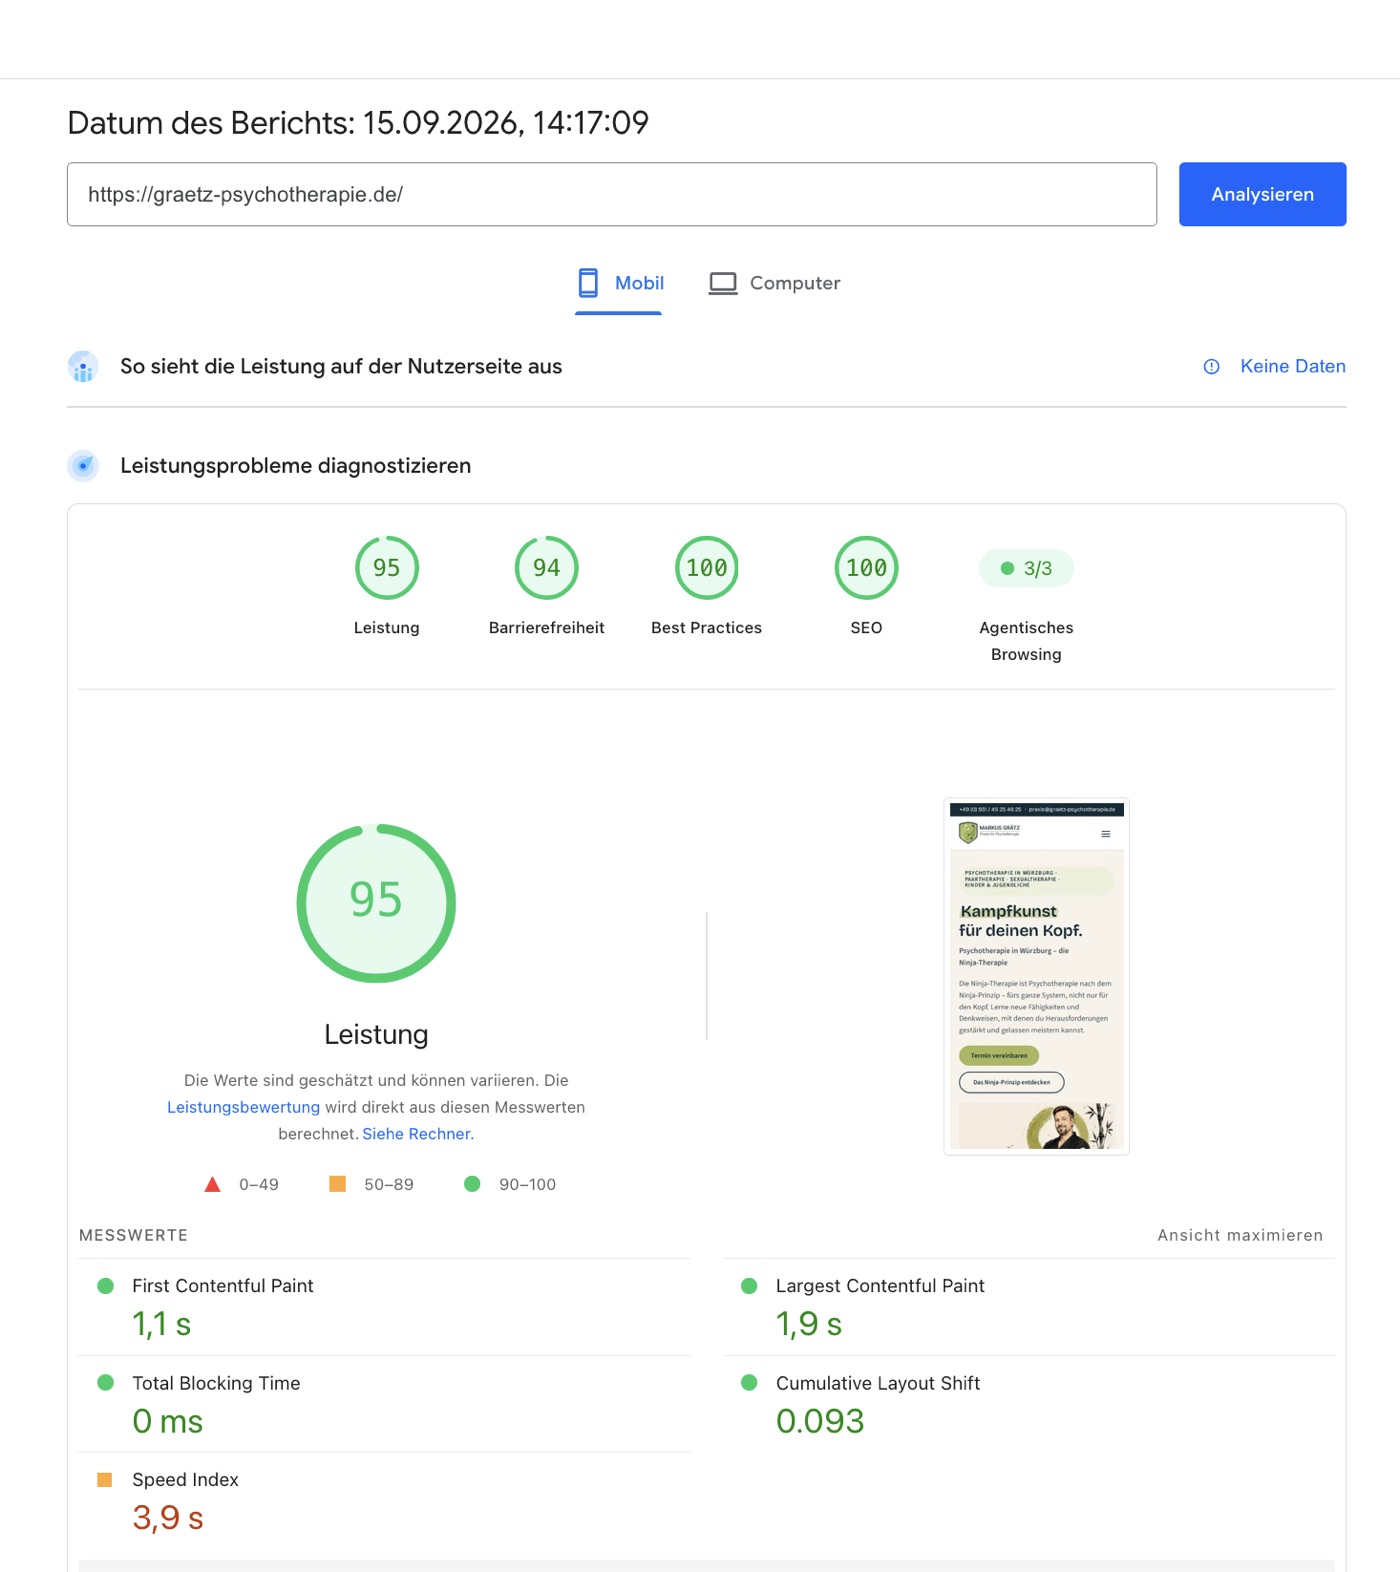
Task: Click the orange square beside Speed Index
Action: [x=105, y=1480]
